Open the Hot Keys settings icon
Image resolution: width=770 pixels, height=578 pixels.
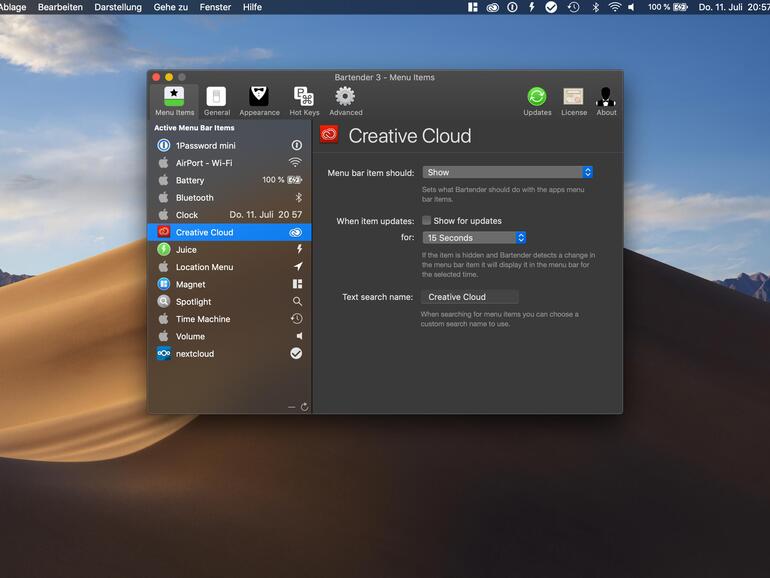(304, 100)
